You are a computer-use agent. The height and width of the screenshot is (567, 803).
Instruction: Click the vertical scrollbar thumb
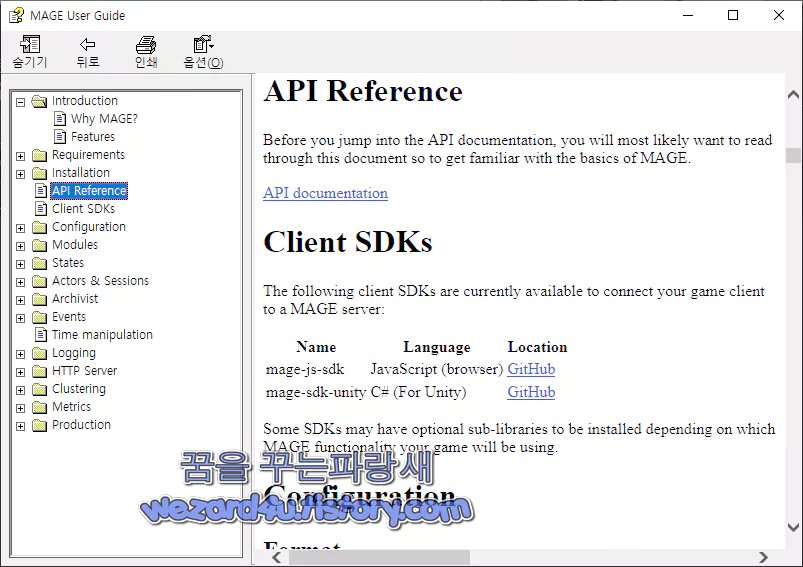click(793, 155)
